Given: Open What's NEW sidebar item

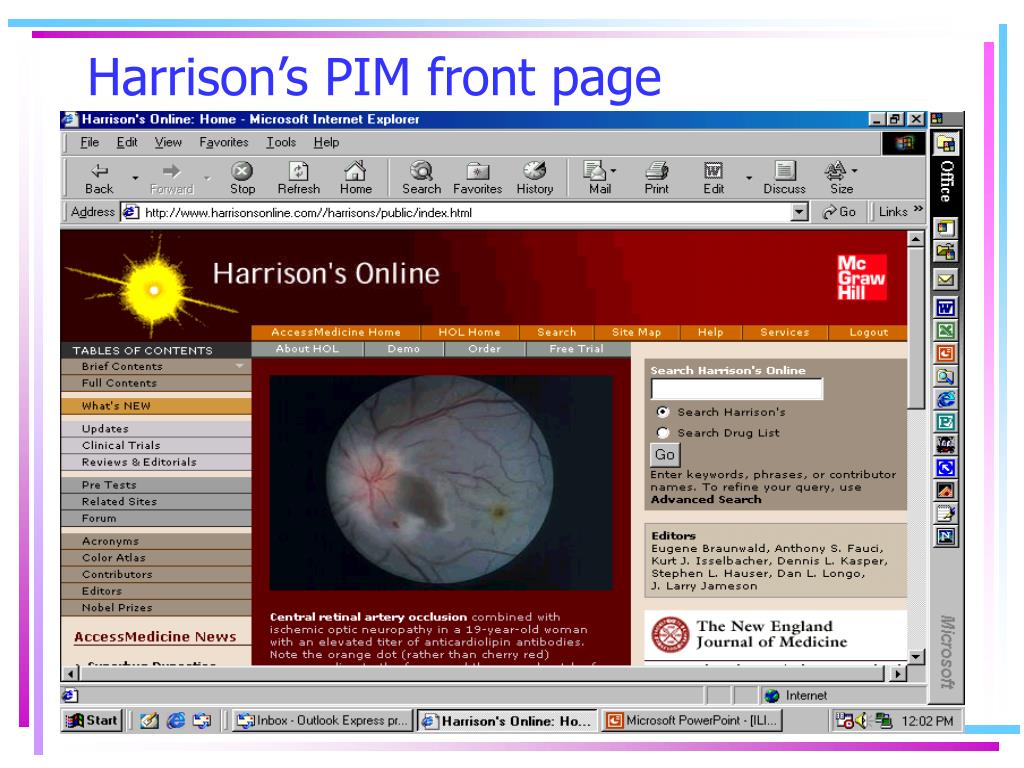Looking at the screenshot, I should [156, 406].
